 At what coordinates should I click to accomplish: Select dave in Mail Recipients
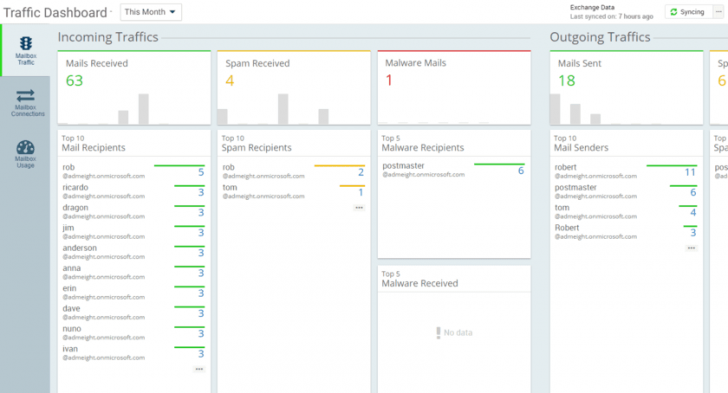(133, 312)
